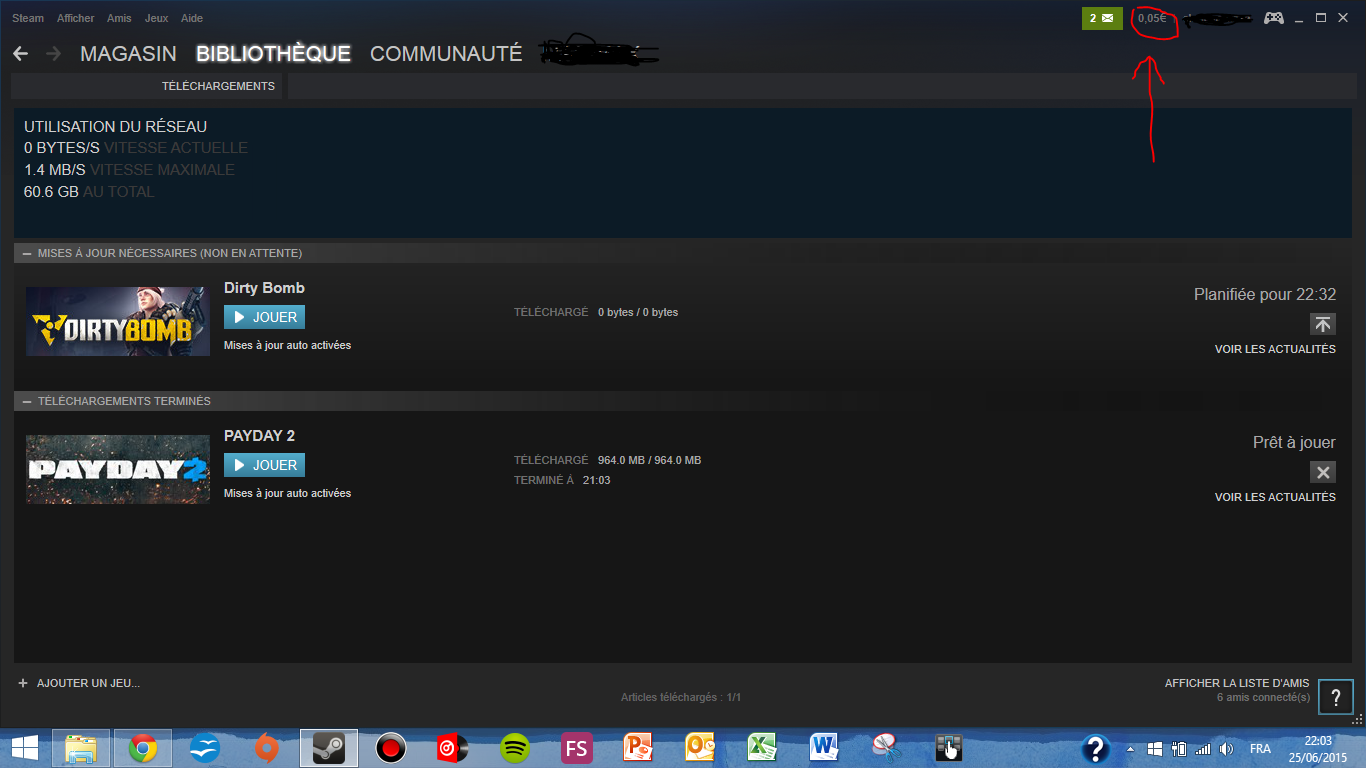Click the Dirty Bomb banner thumbnail
1366x768 pixels.
click(x=118, y=322)
